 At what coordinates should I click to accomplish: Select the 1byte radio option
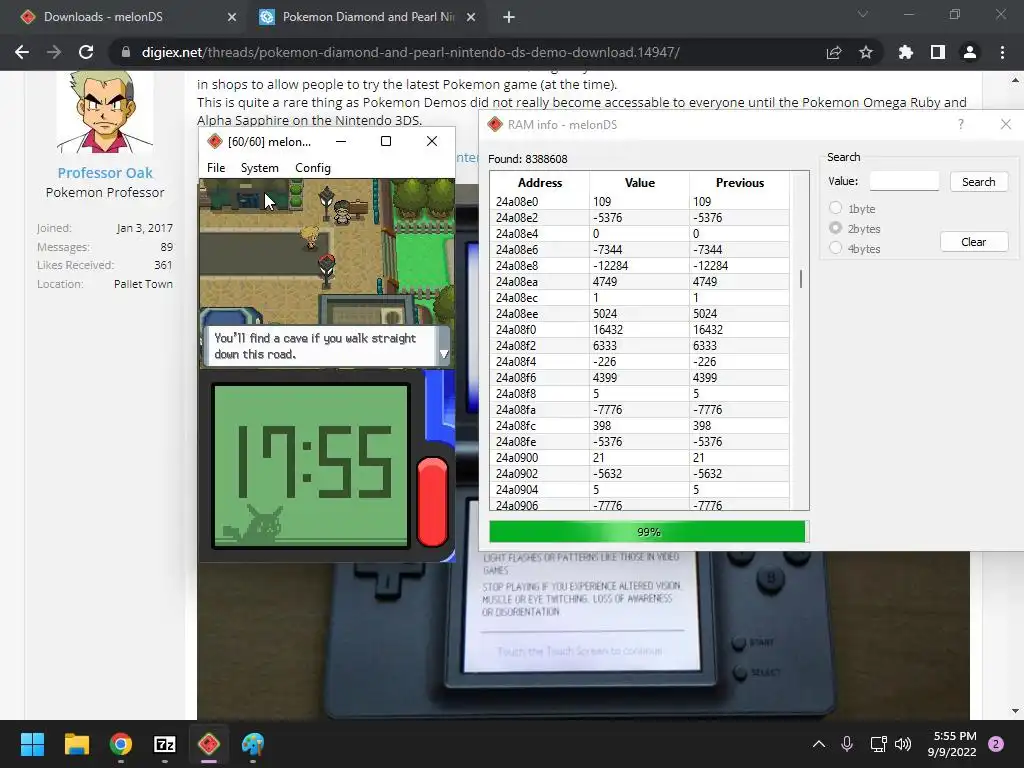[x=835, y=208]
